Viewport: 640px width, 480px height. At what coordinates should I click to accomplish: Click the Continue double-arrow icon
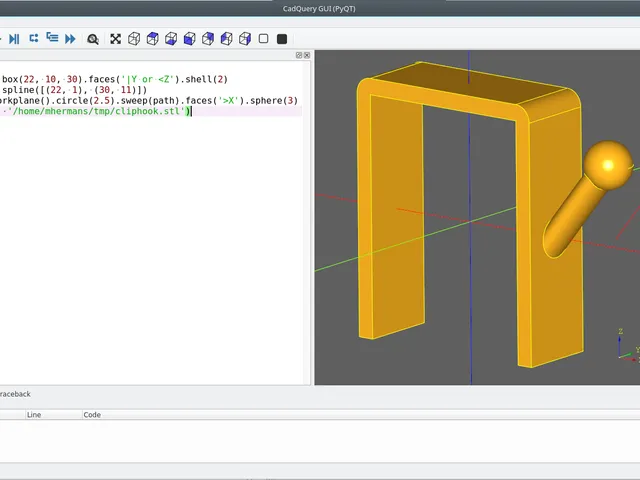coord(70,39)
